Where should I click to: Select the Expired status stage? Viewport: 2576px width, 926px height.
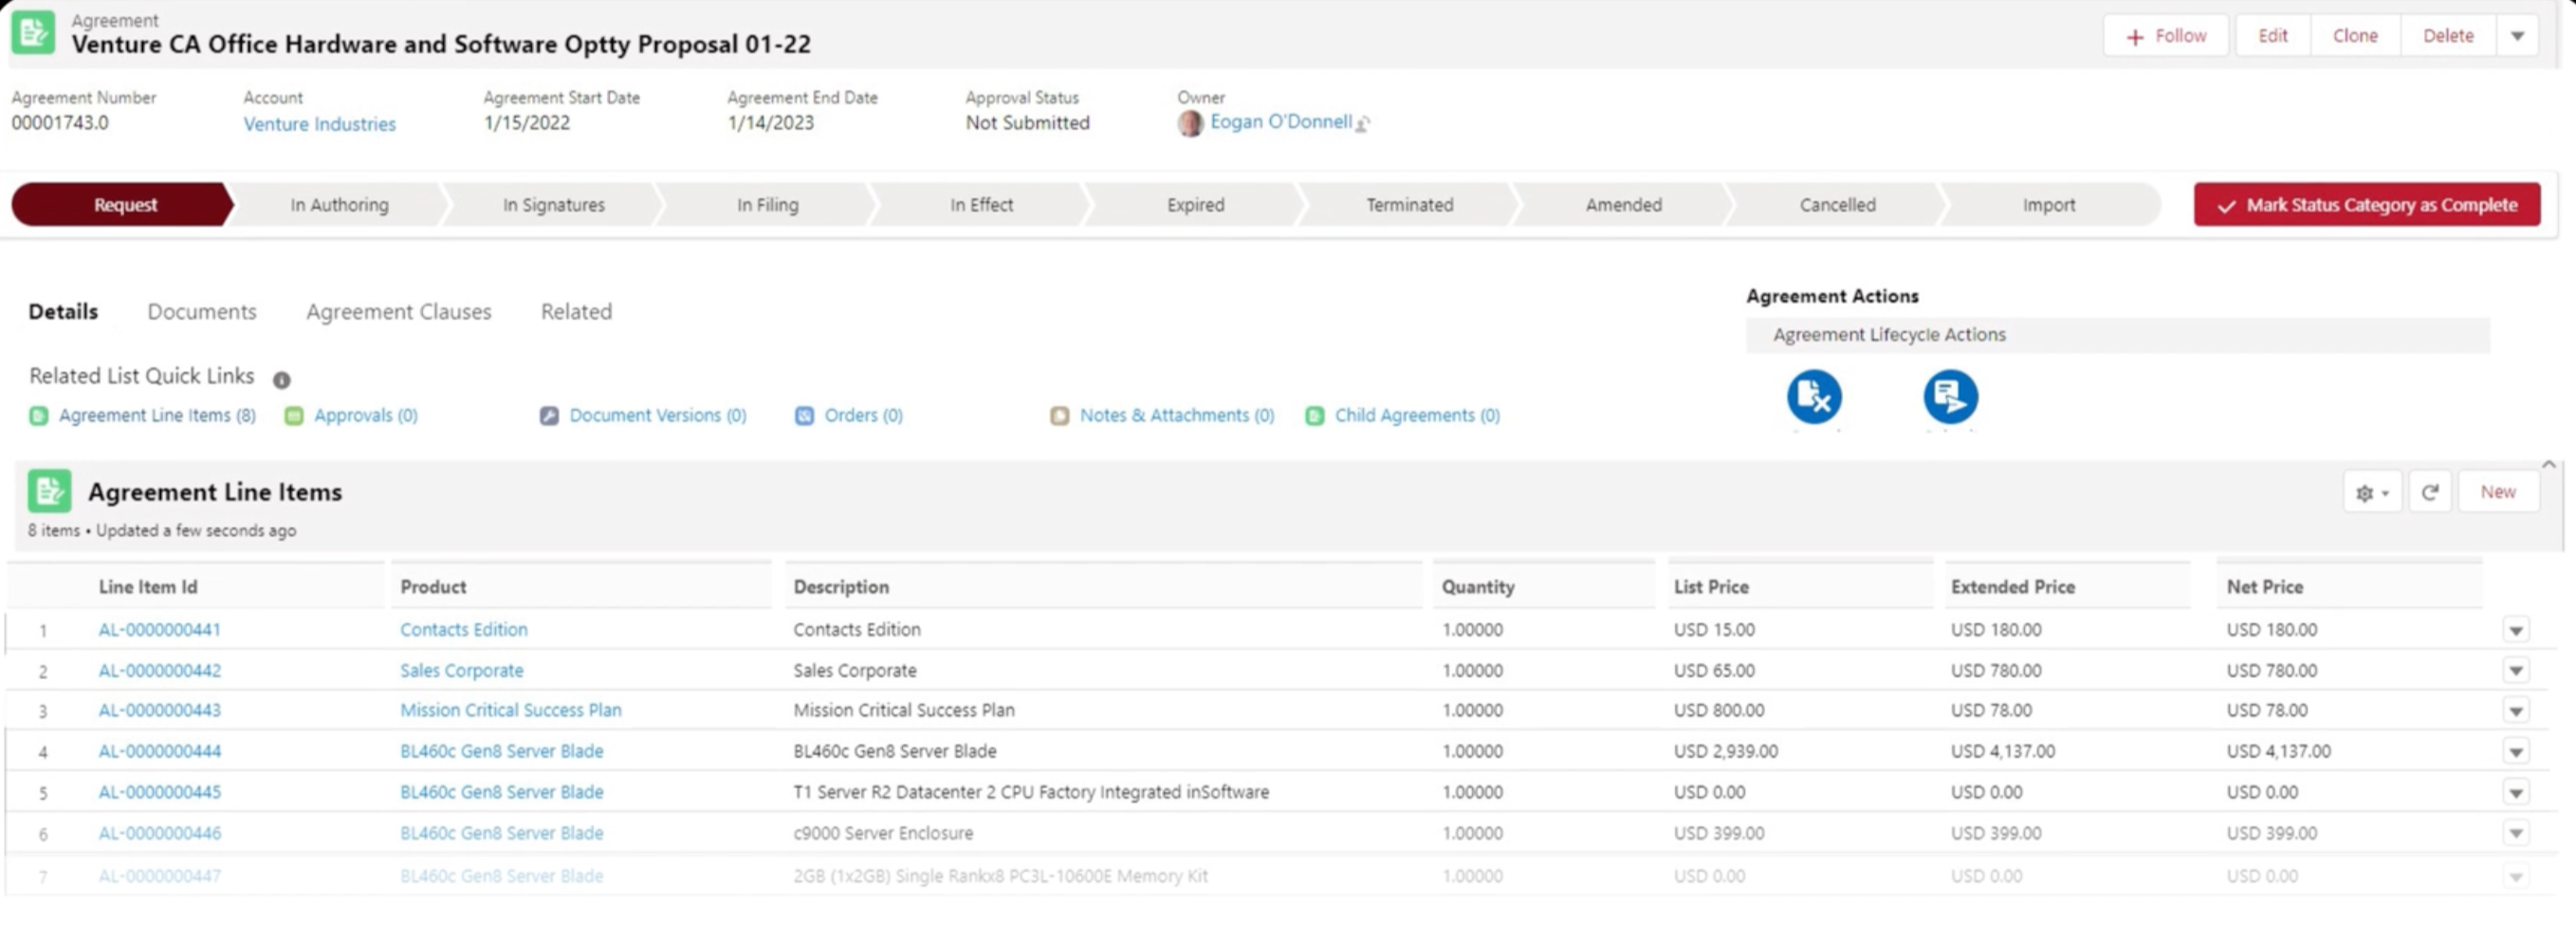point(1195,205)
